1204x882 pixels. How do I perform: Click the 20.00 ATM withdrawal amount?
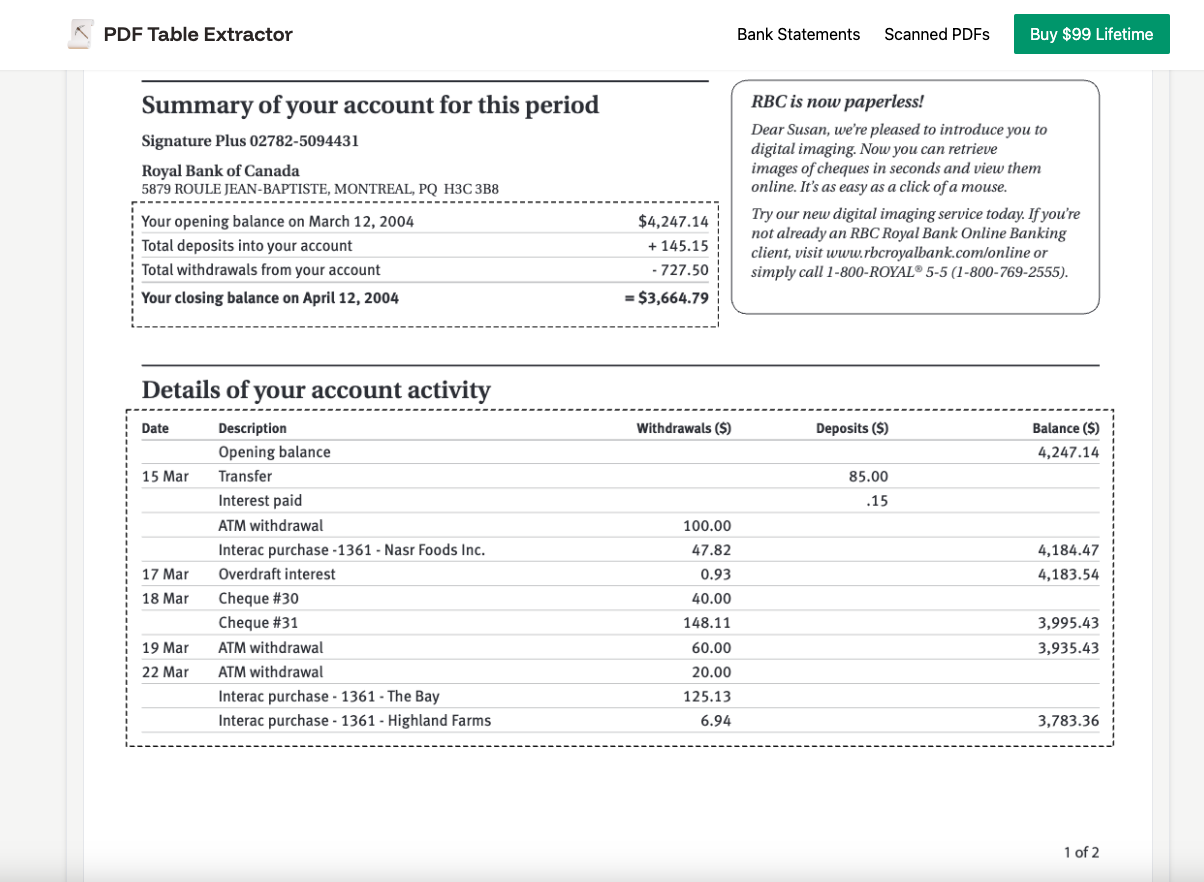click(711, 672)
